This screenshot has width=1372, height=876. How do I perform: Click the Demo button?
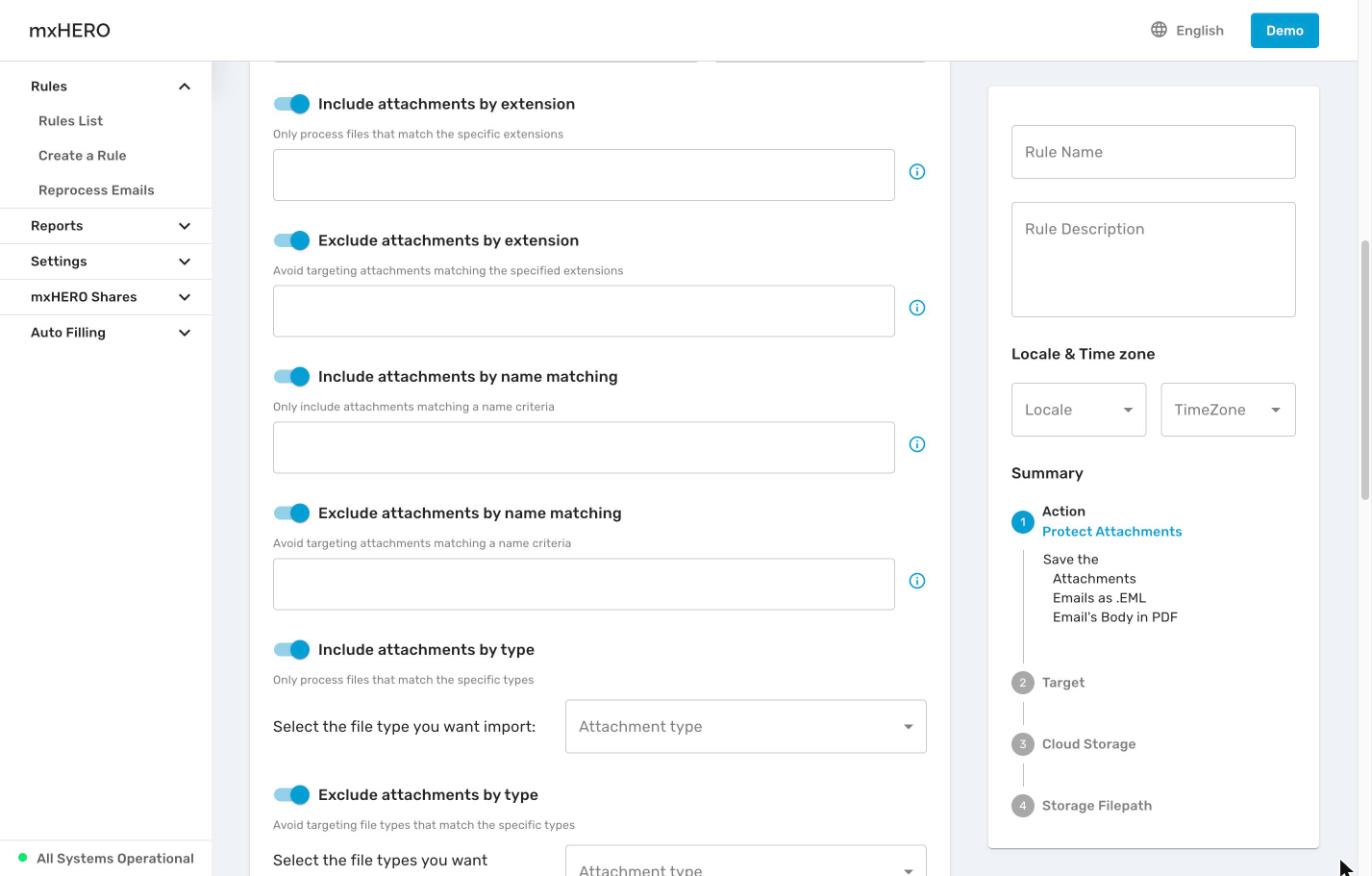[x=1285, y=30]
